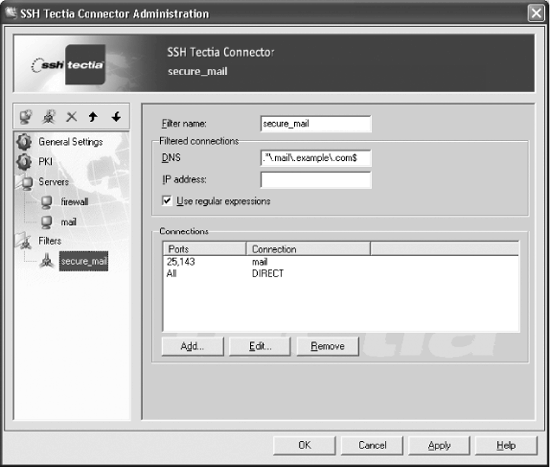Click the Remove button
The width and height of the screenshot is (550, 467).
(328, 346)
